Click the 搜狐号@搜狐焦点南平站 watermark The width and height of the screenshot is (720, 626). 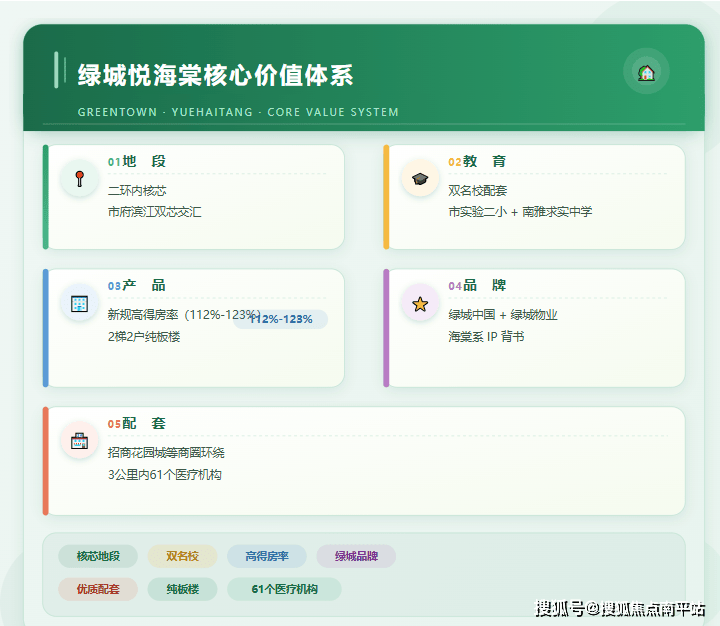[620, 608]
